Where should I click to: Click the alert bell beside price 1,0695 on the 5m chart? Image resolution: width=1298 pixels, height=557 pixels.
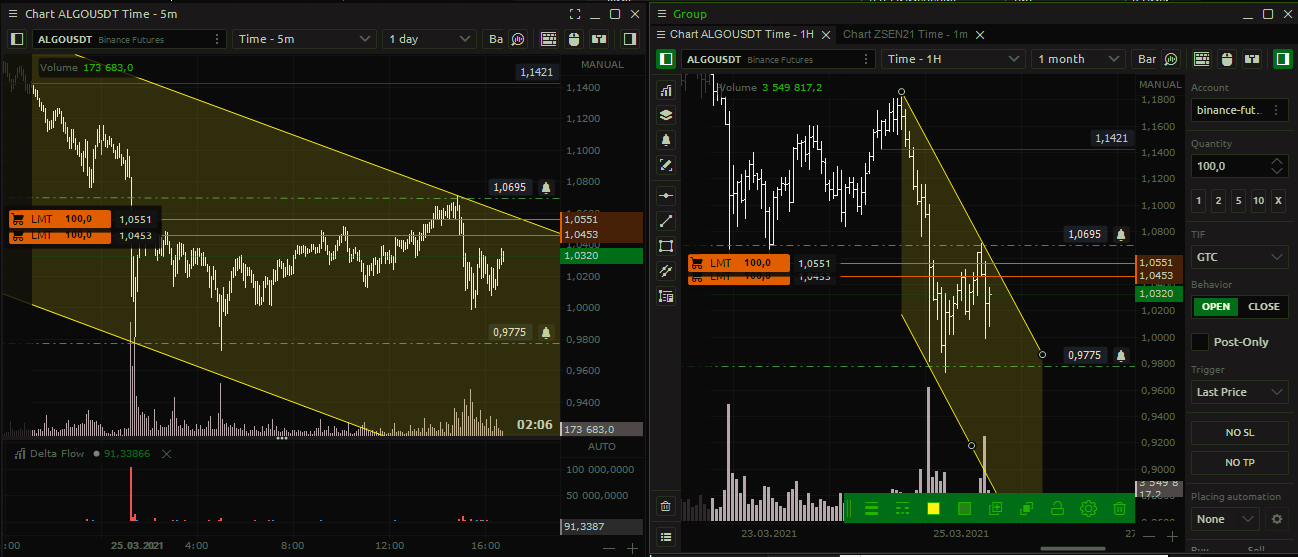pyautogui.click(x=546, y=187)
